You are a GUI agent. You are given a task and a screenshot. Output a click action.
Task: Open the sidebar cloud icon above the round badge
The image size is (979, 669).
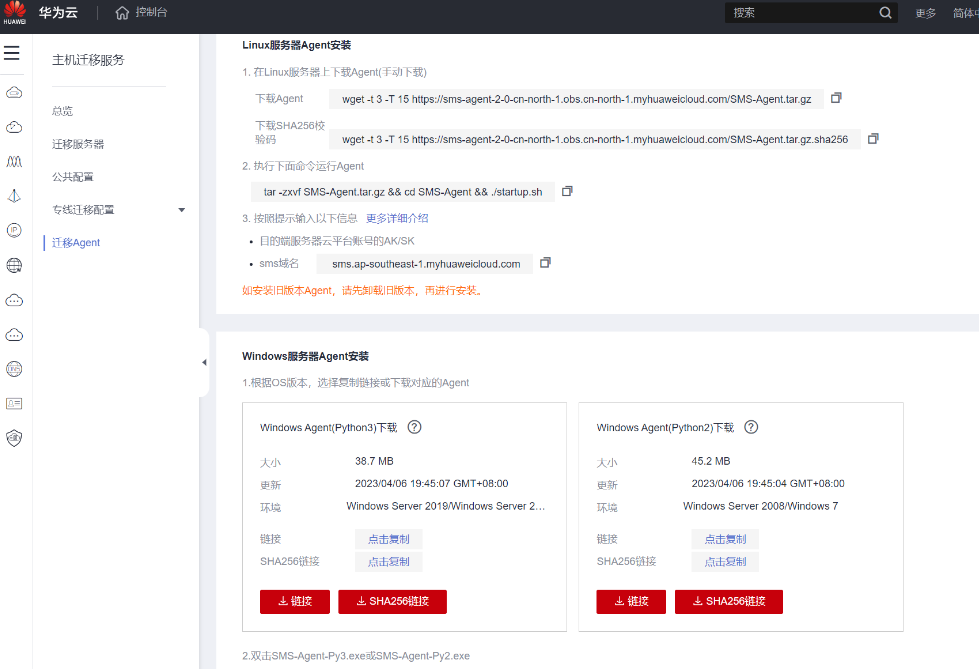click(x=14, y=335)
